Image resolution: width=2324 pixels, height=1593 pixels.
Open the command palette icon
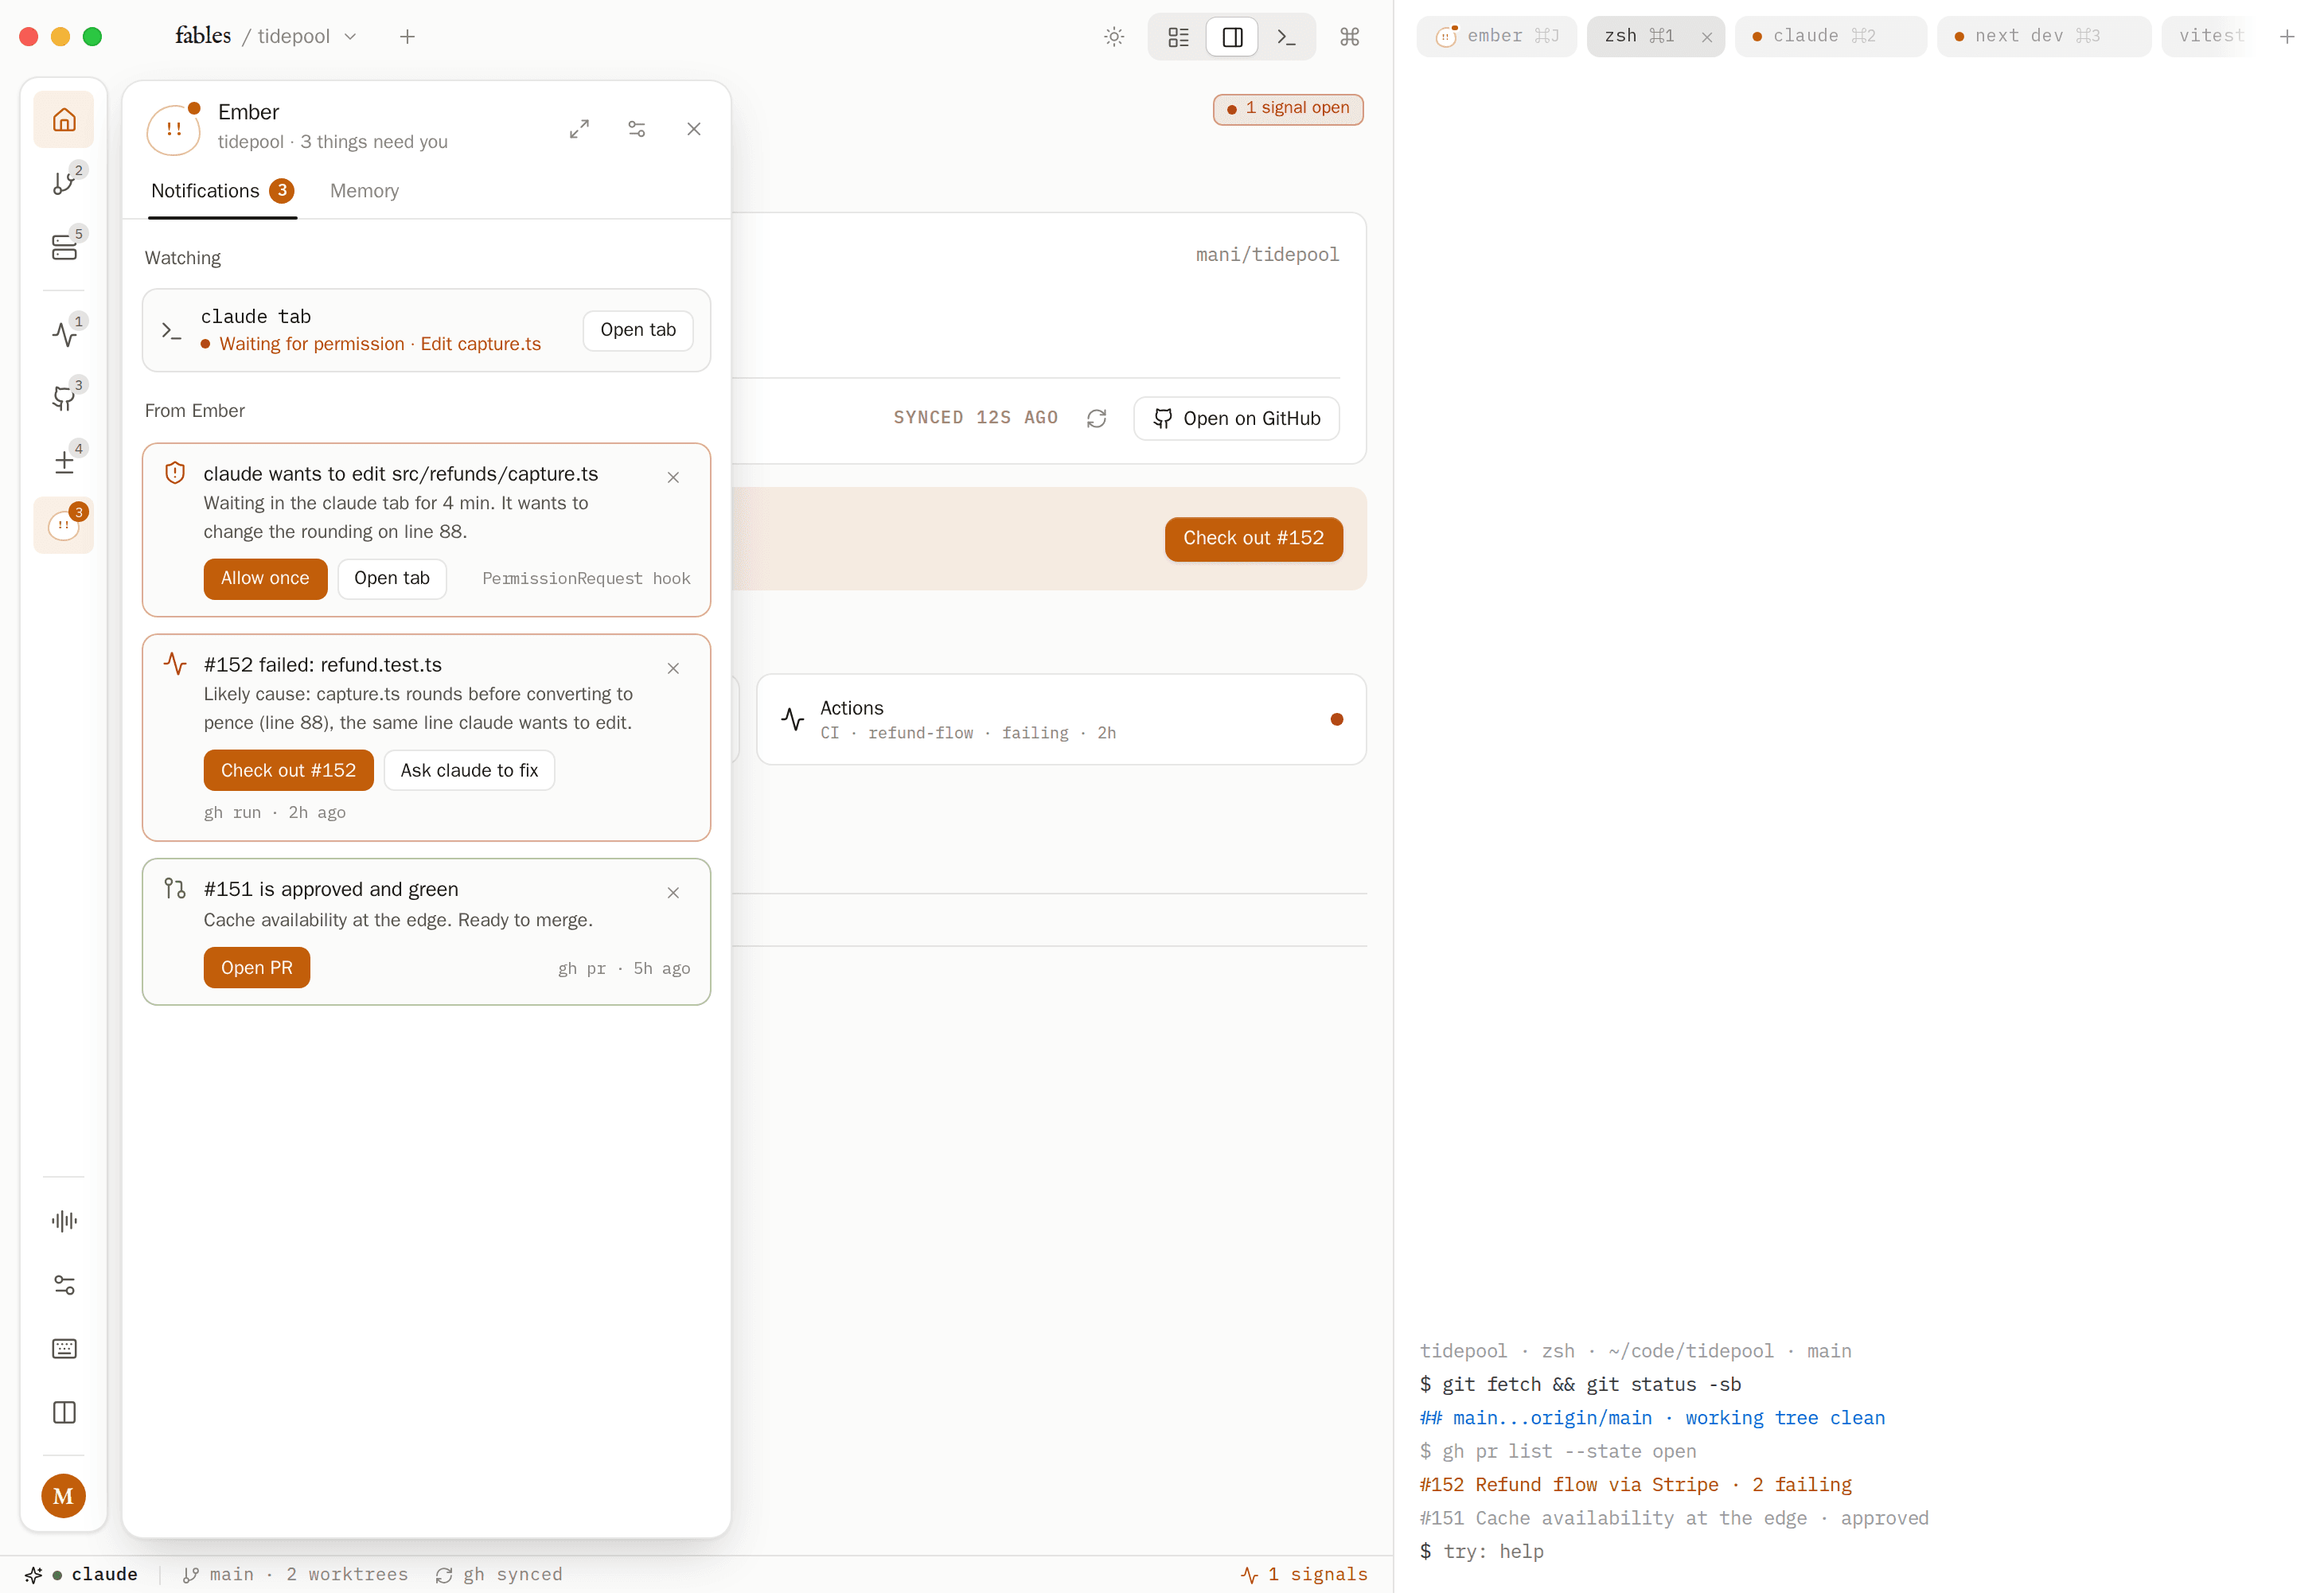pos(1350,37)
